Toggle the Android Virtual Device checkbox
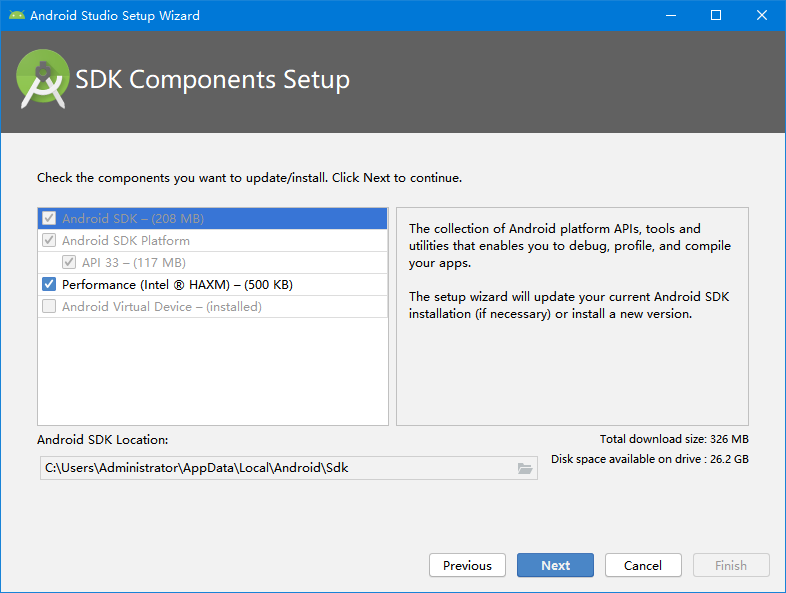Image resolution: width=786 pixels, height=593 pixels. pyautogui.click(x=49, y=307)
